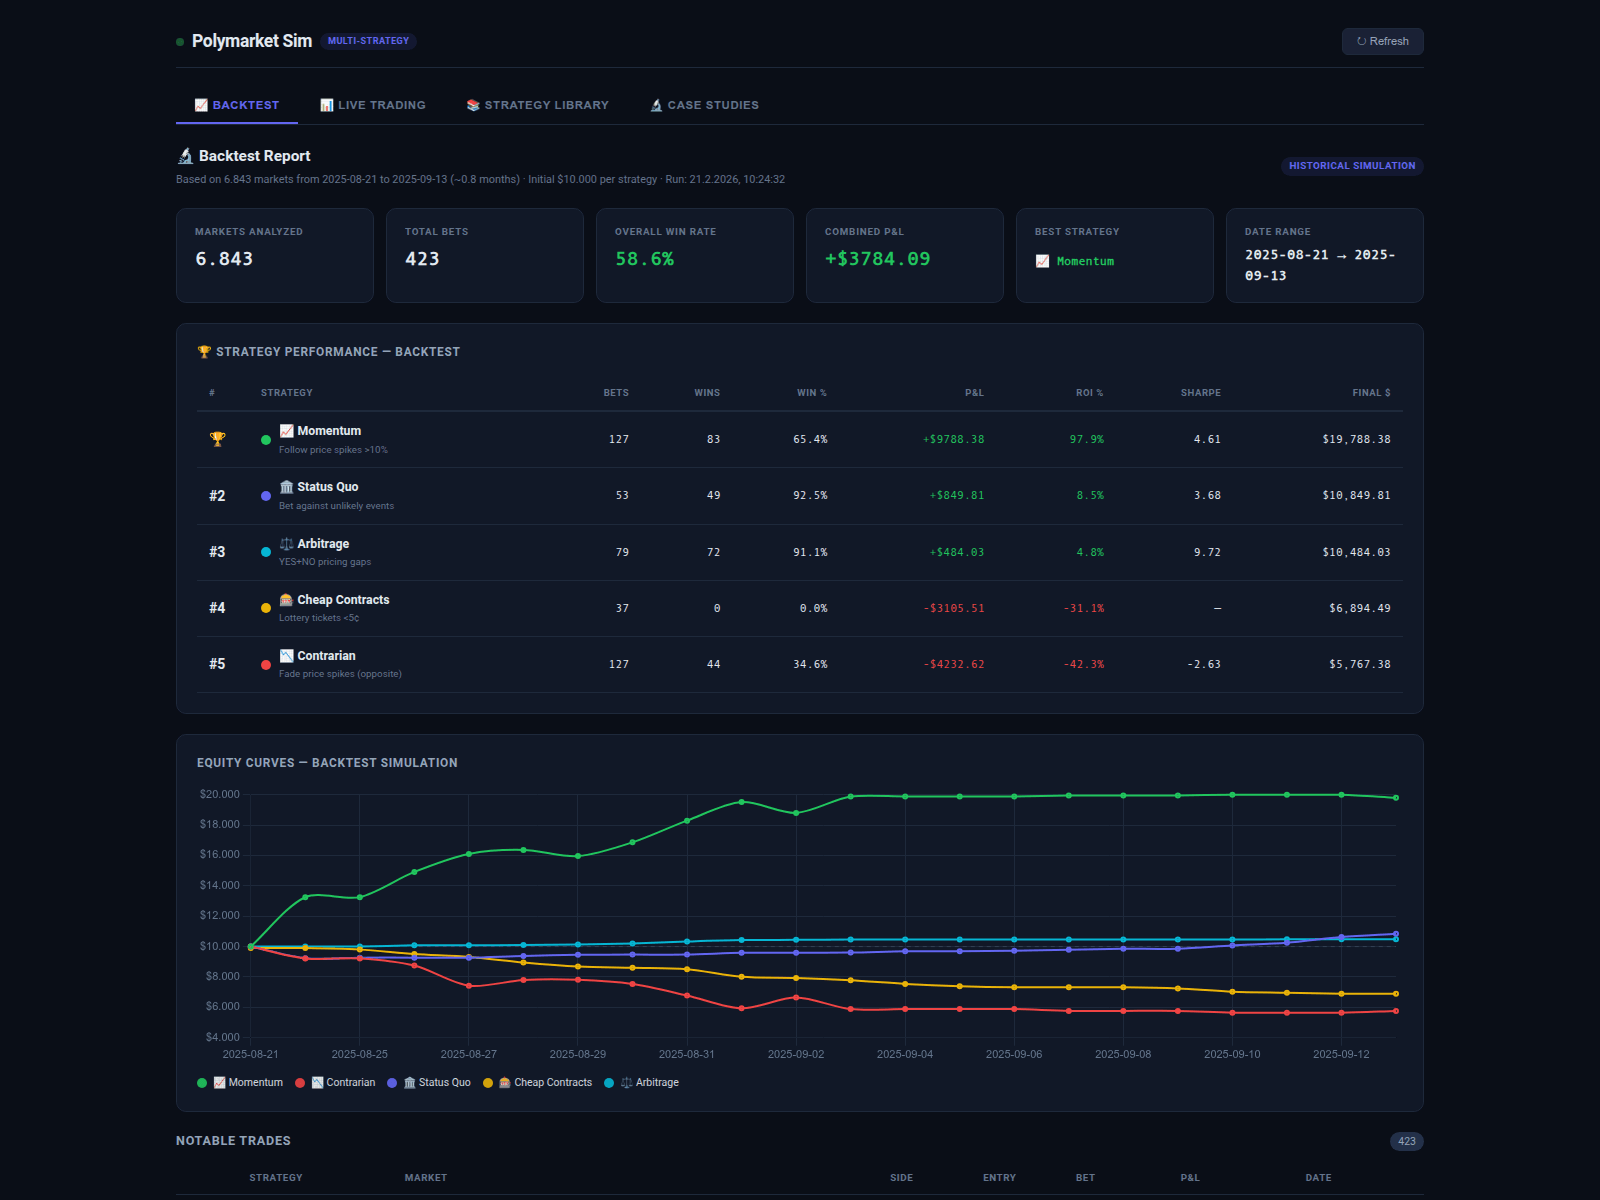Sort table by the Sharpe column header
This screenshot has width=1600, height=1200.
tap(1200, 393)
